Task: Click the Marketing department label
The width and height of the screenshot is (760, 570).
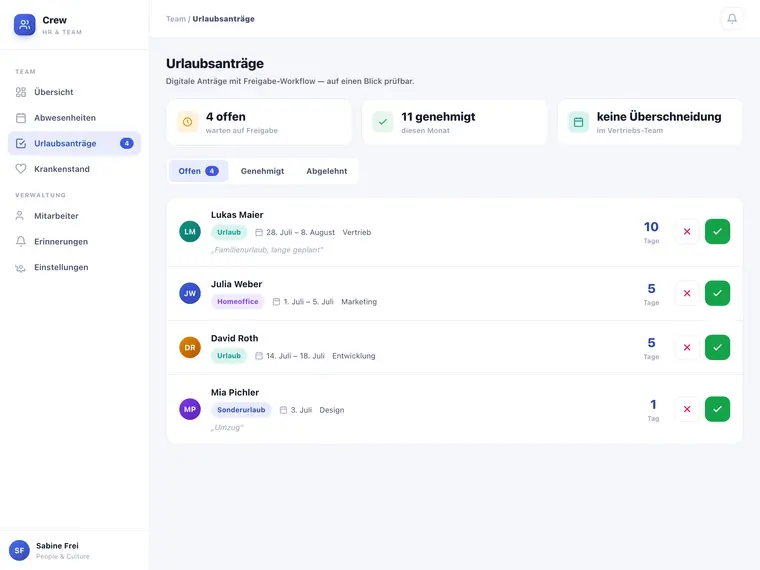Action: pos(359,301)
